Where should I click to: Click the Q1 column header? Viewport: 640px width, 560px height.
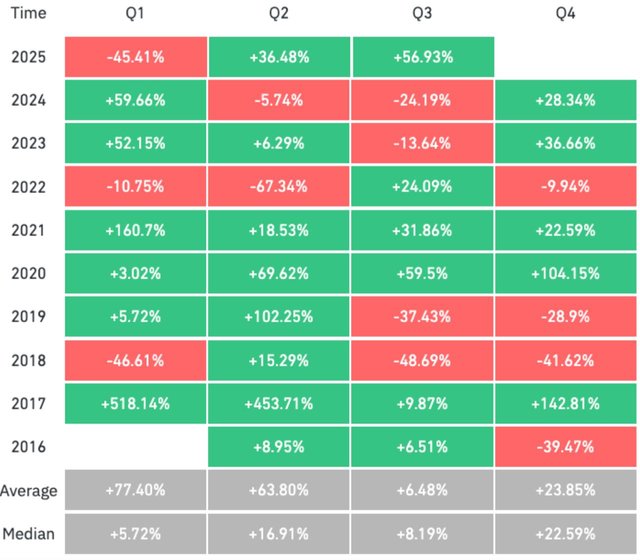(137, 15)
